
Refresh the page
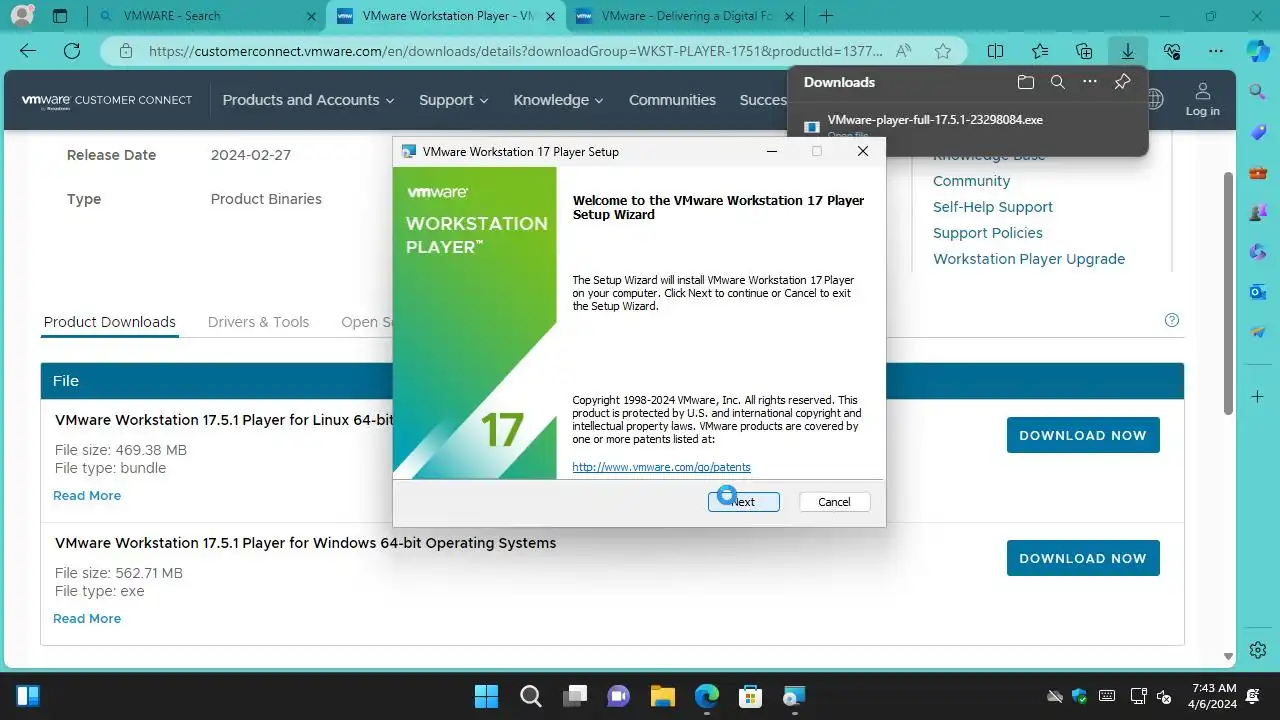72,51
